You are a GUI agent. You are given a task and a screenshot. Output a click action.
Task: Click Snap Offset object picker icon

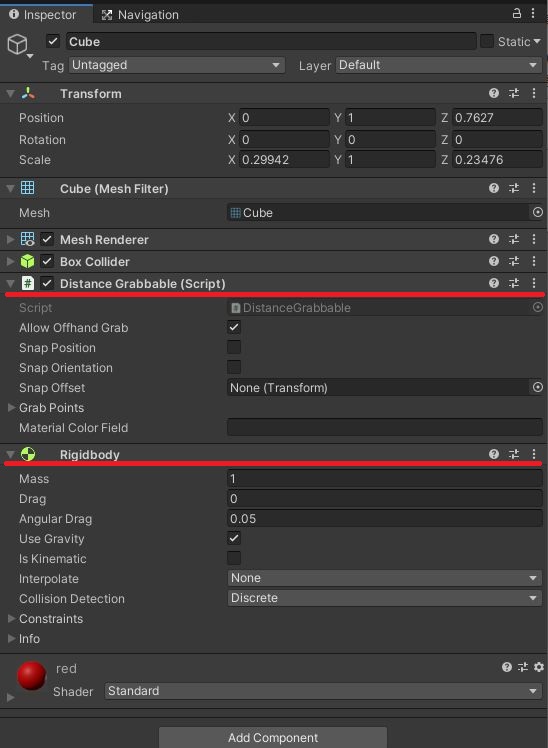coord(538,387)
